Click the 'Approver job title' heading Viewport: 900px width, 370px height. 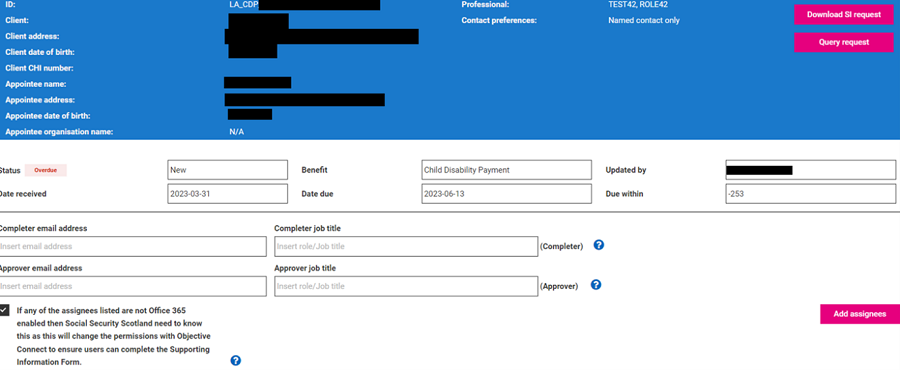coord(305,268)
